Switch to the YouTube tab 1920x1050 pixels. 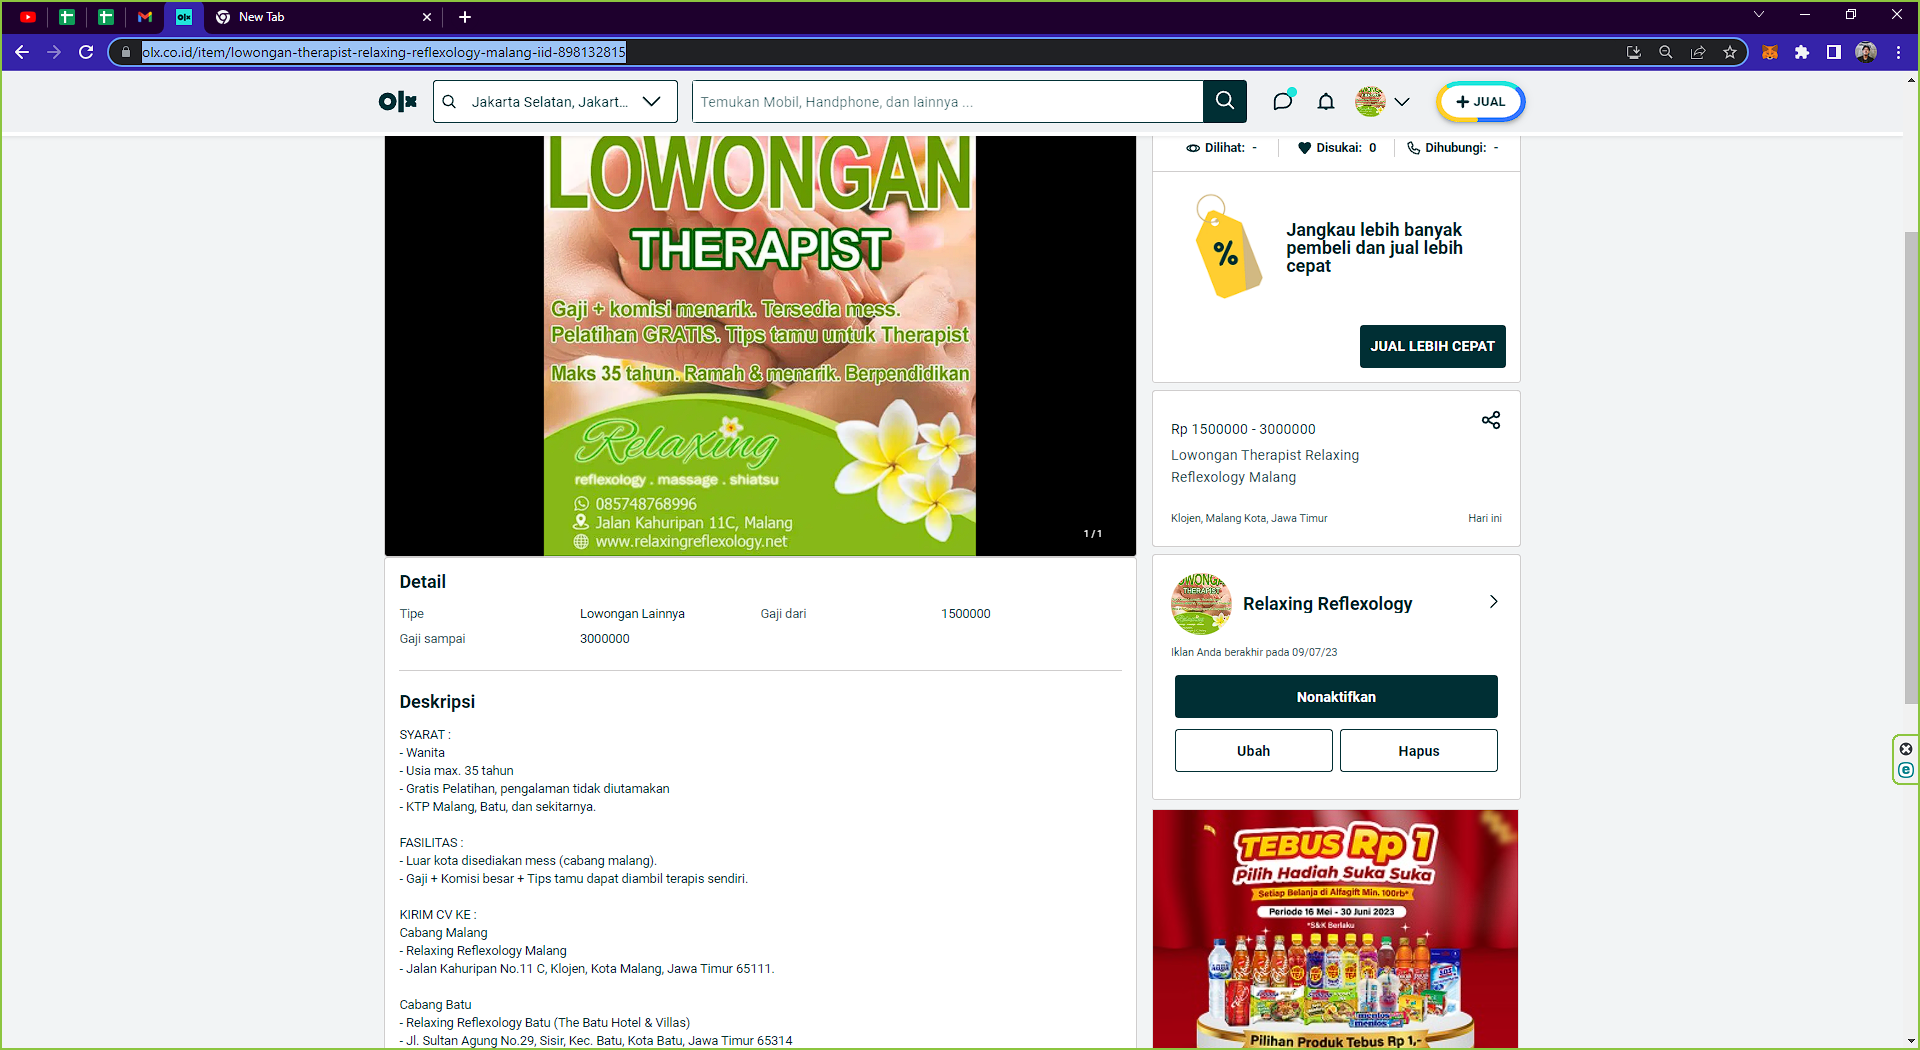(28, 17)
